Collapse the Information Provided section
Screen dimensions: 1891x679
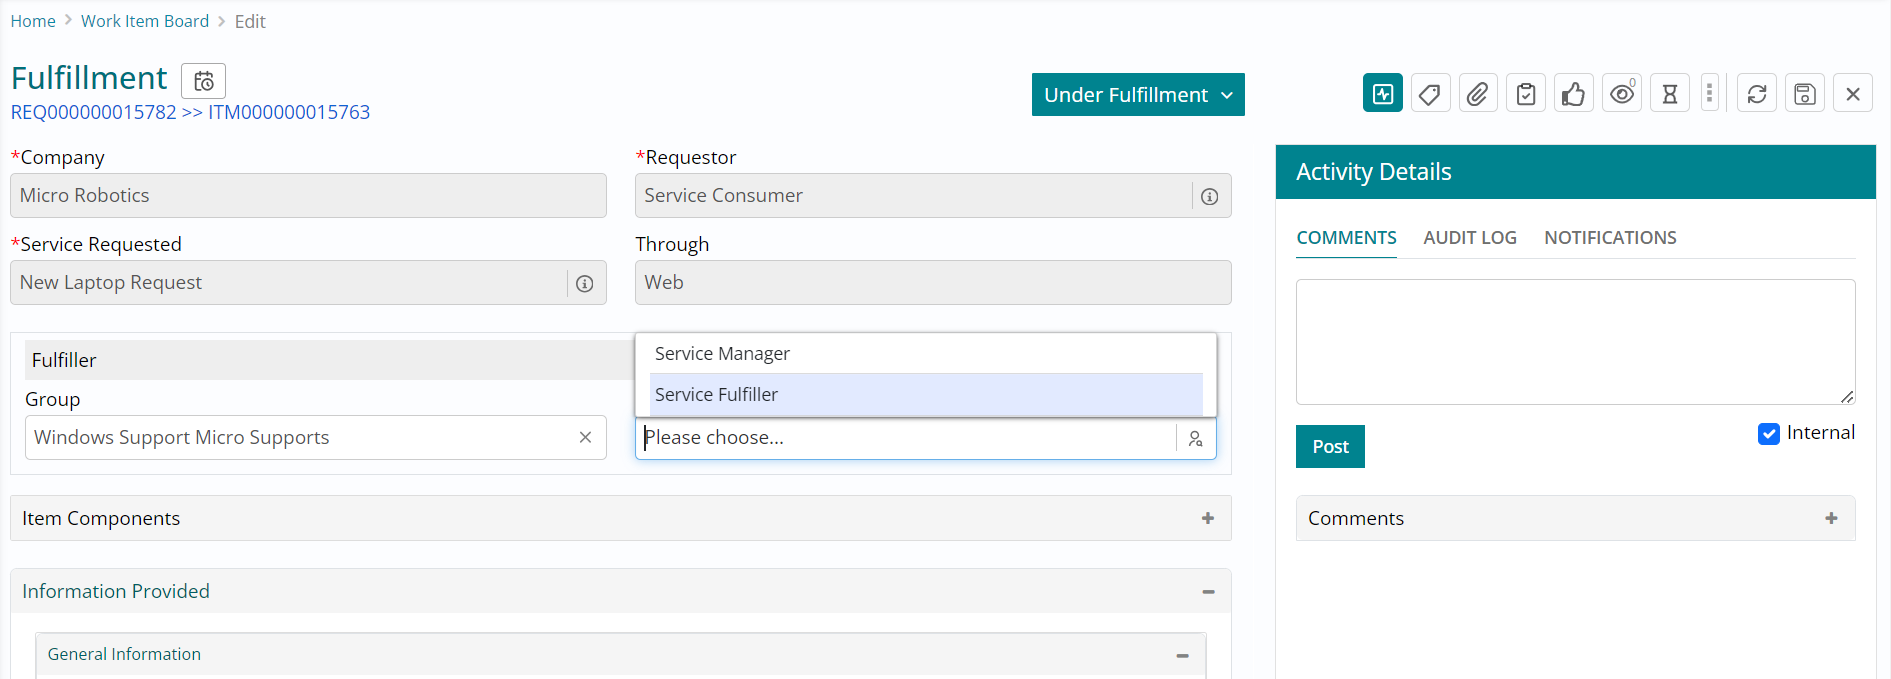pos(1207,592)
